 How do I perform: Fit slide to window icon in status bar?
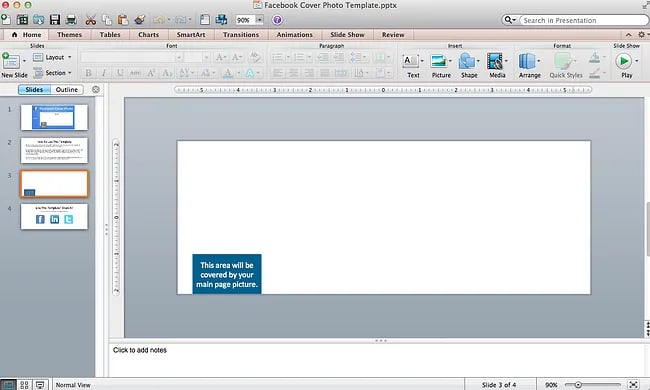click(633, 385)
